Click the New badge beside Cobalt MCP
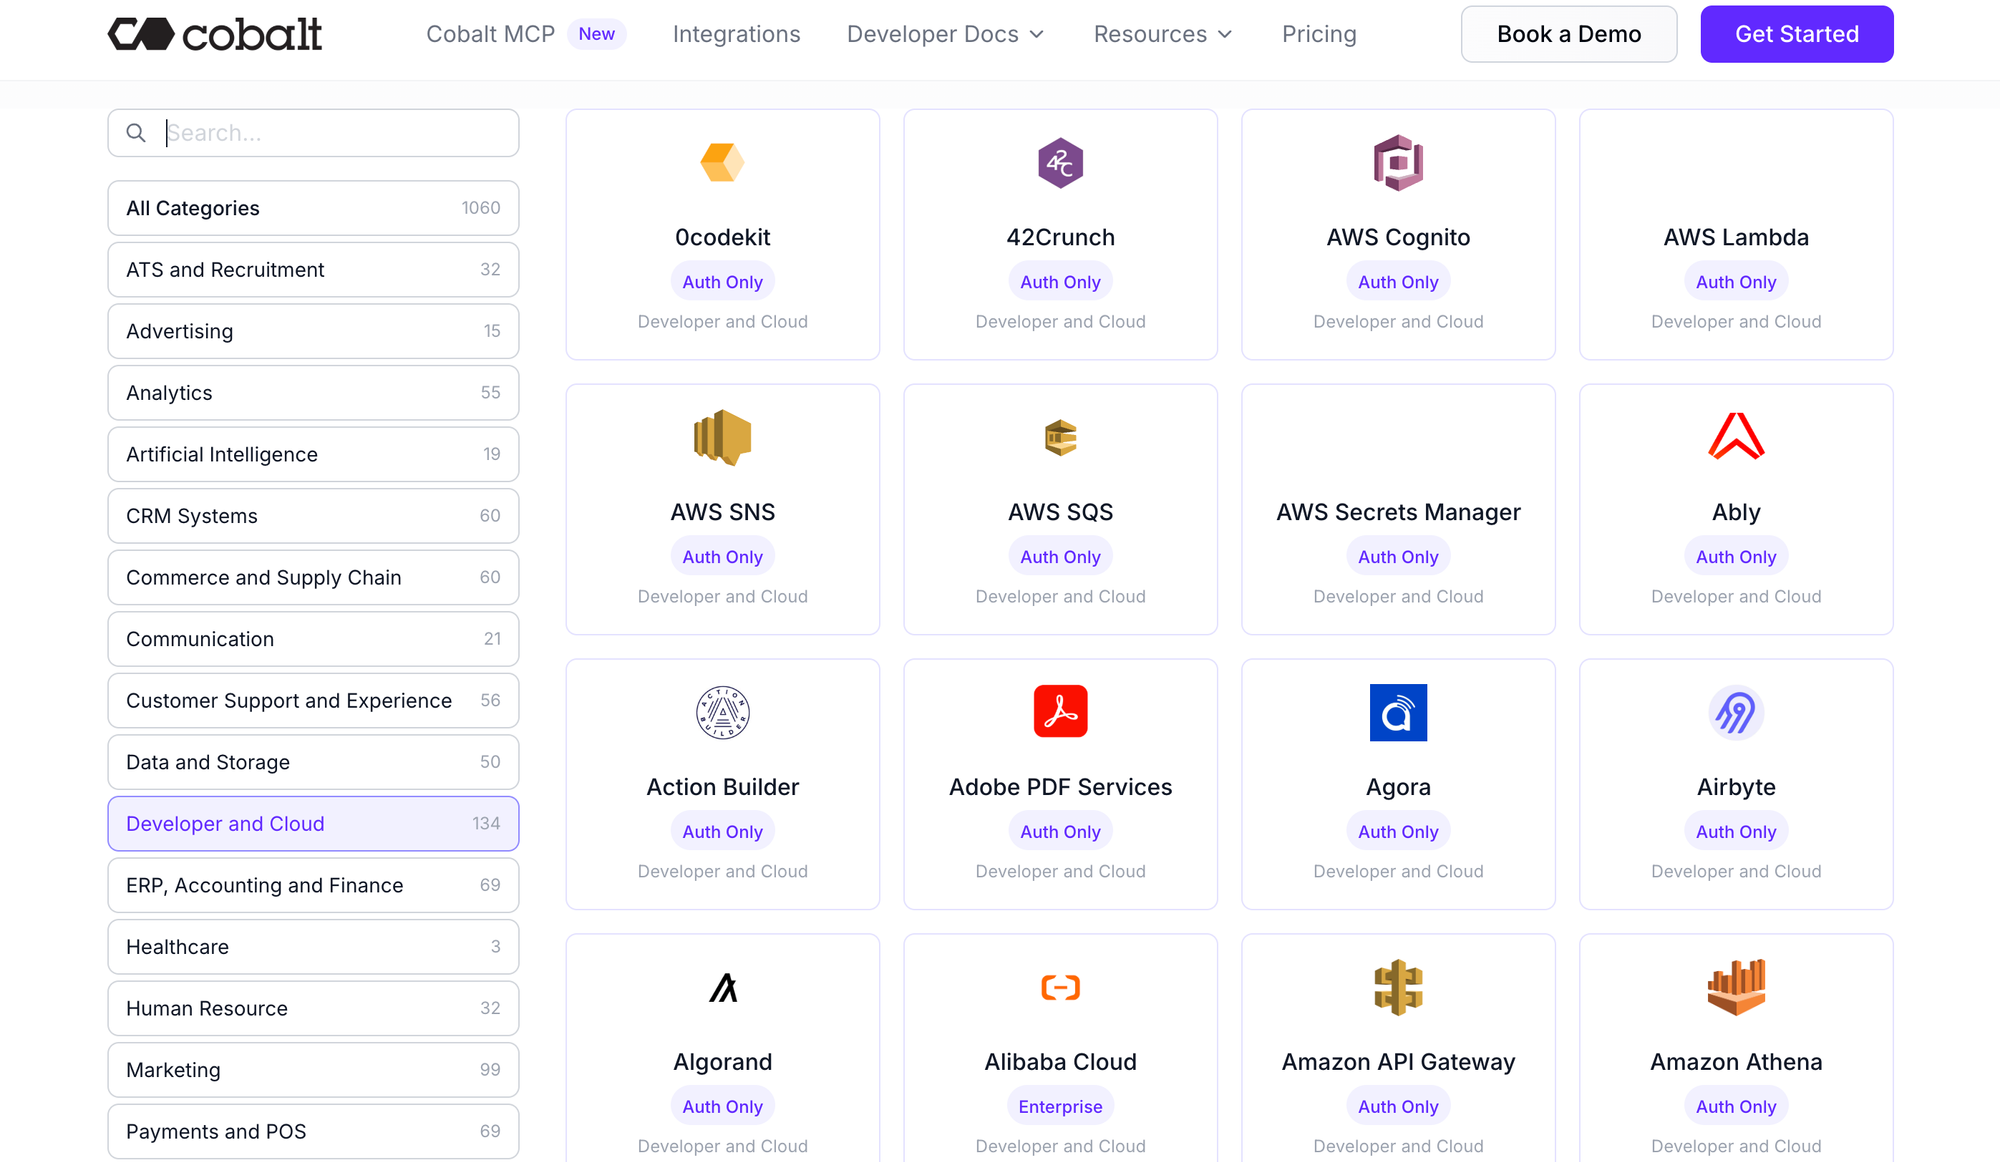2000x1162 pixels. [x=596, y=34]
